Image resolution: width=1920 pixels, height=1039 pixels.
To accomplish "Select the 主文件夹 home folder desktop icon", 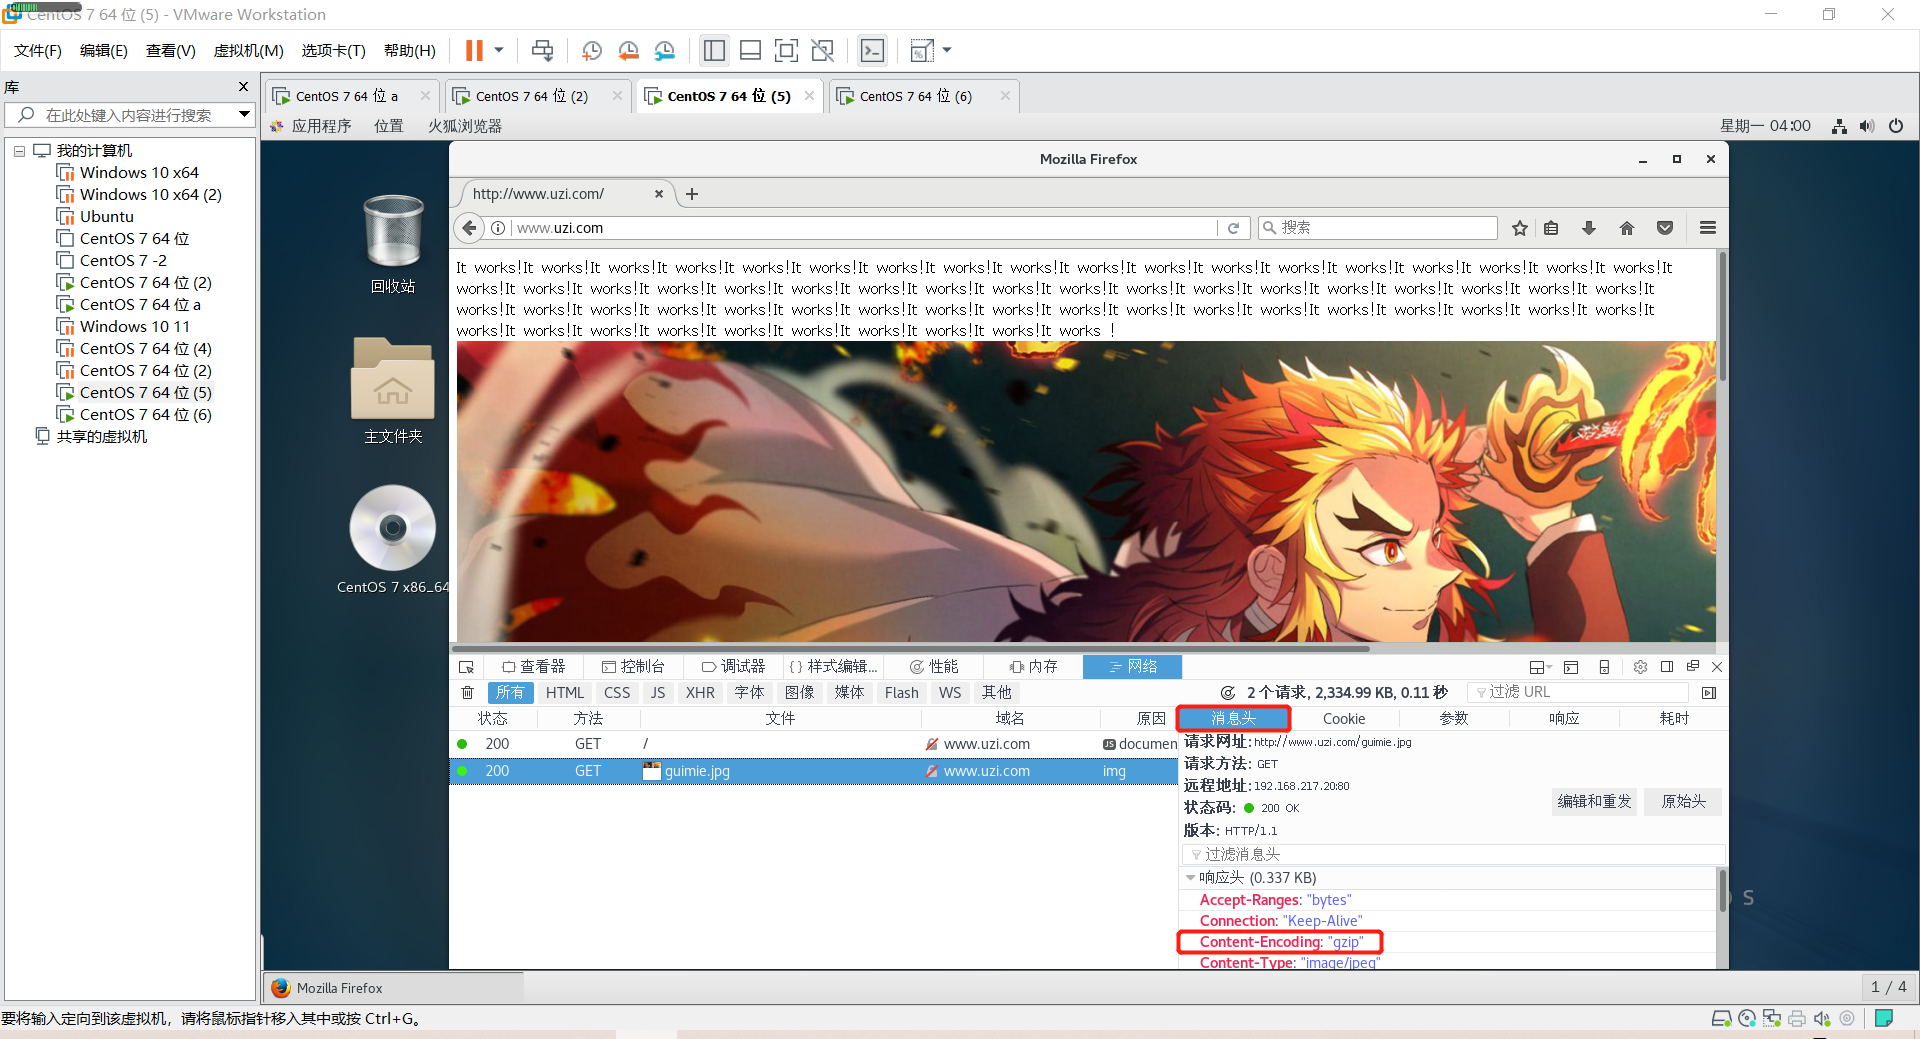I will pyautogui.click(x=393, y=391).
